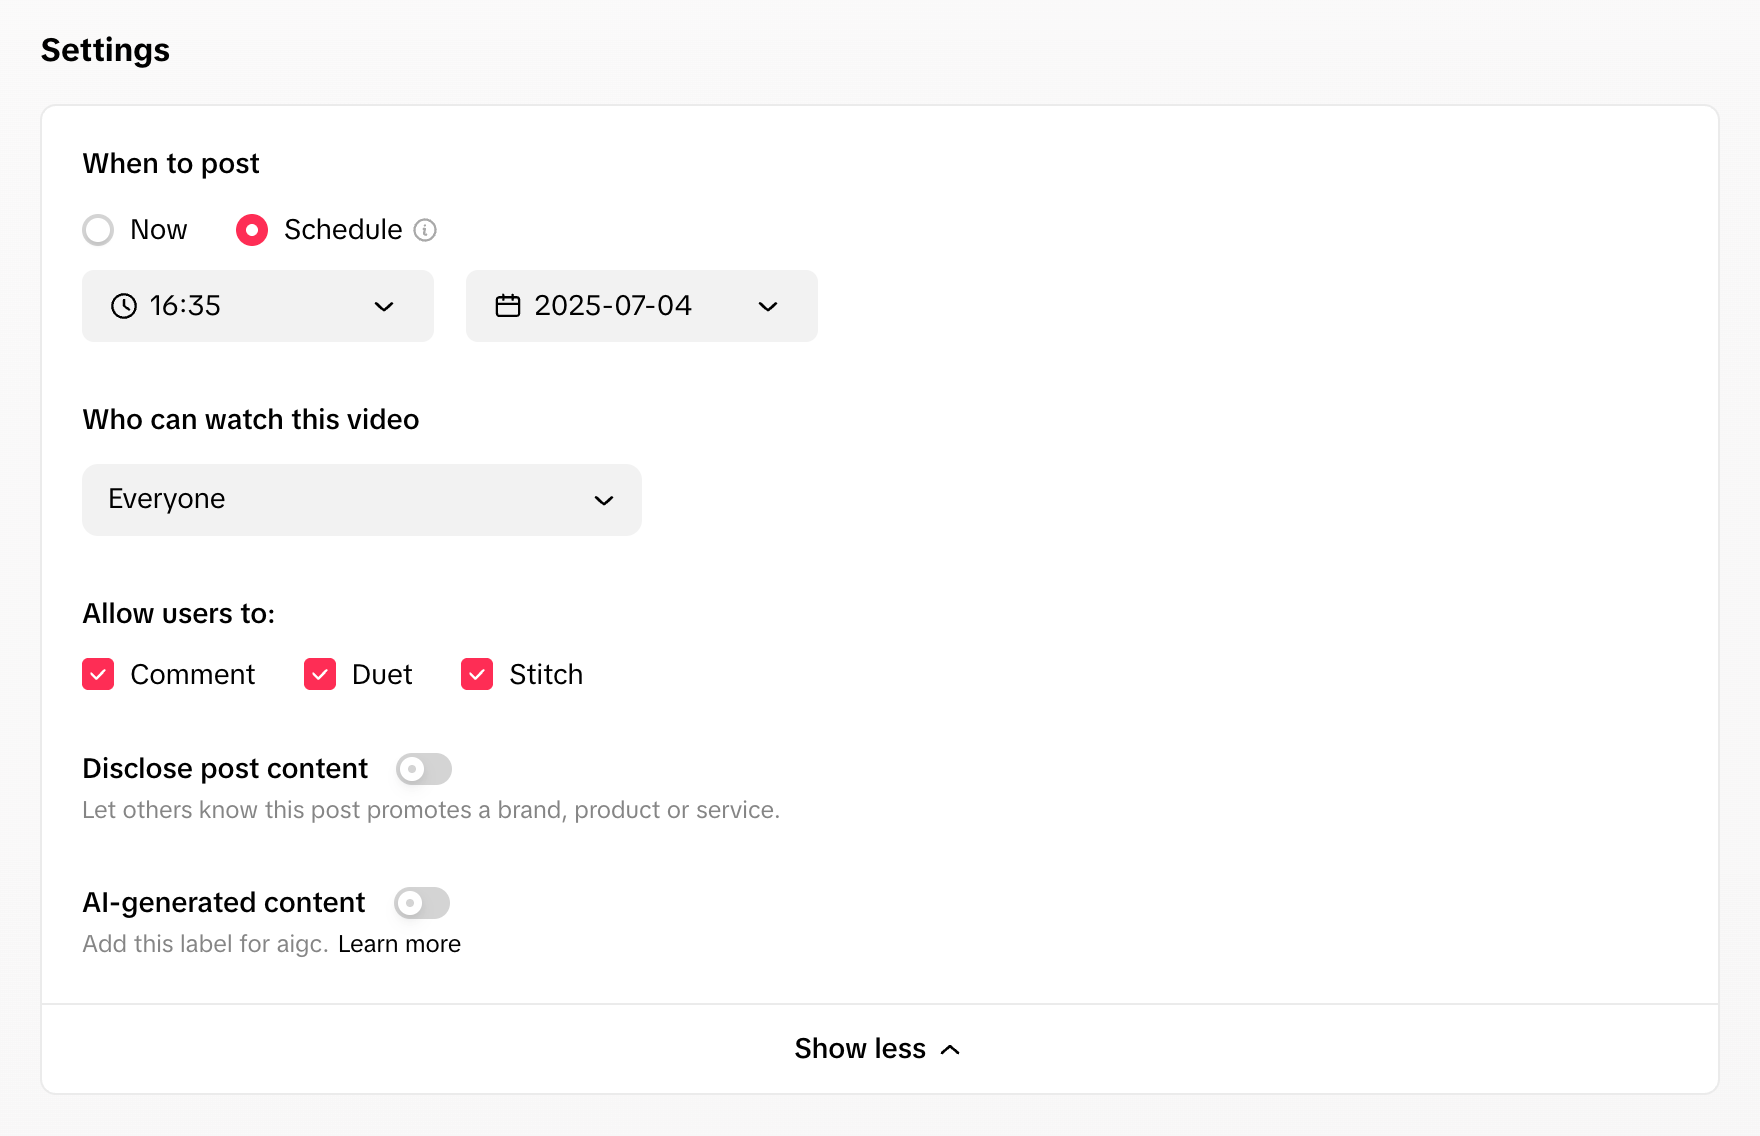
Task: Click the chevron in the Everyone selector
Action: pyautogui.click(x=604, y=500)
